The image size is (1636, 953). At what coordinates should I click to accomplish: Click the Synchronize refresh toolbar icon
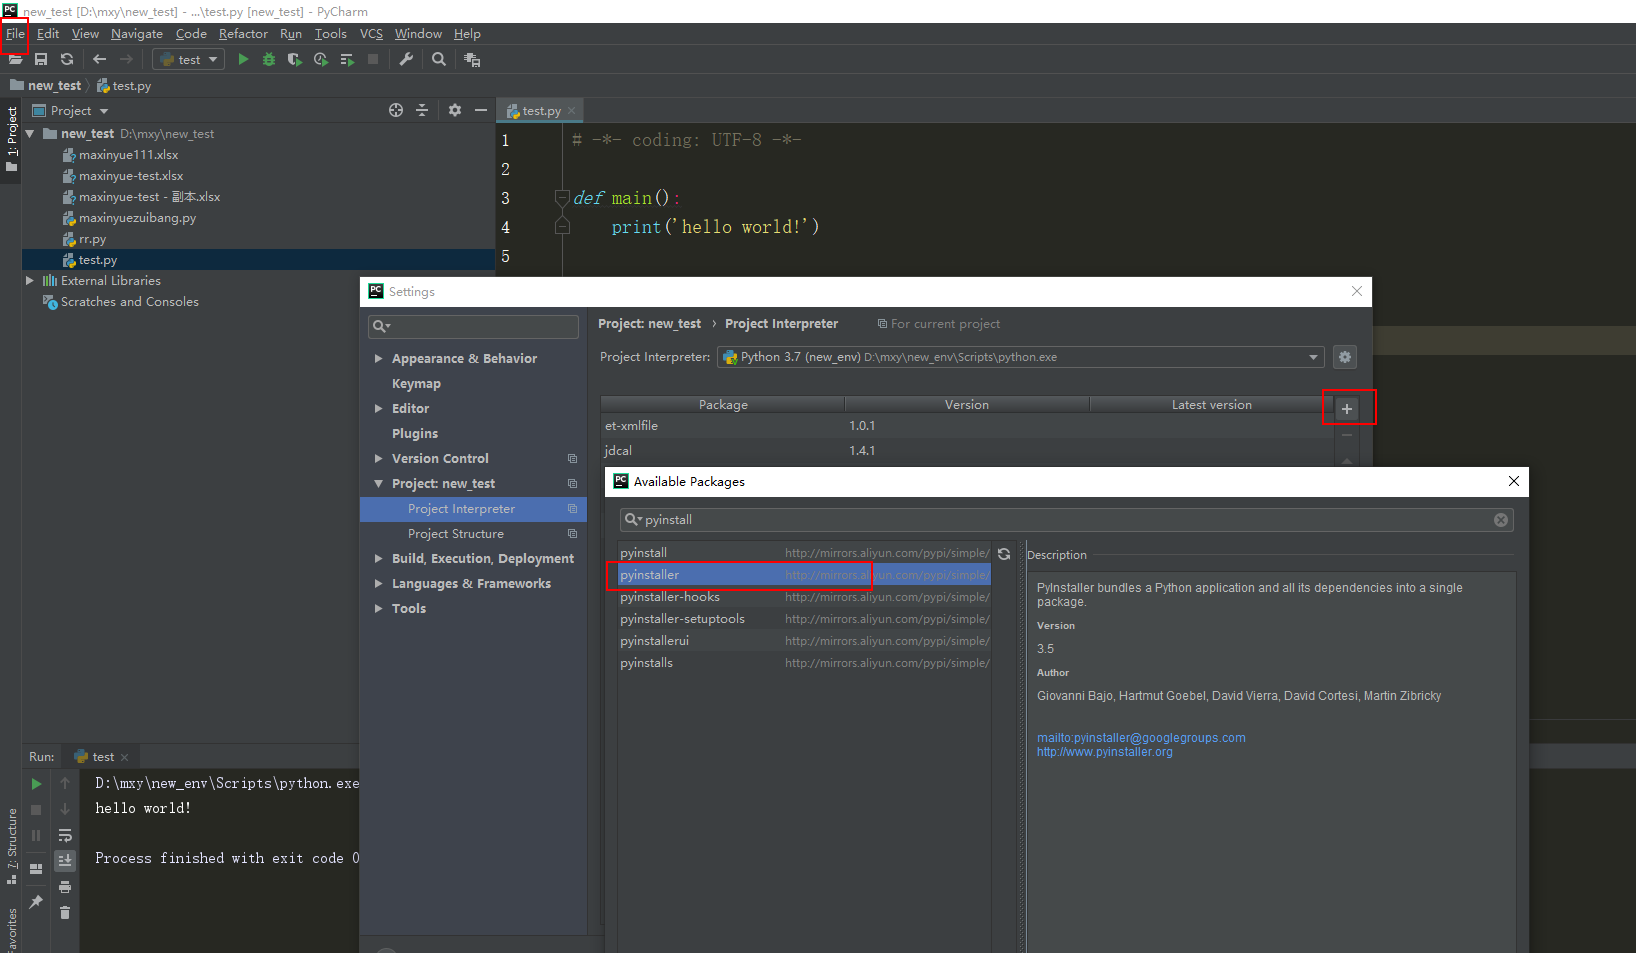[x=67, y=60]
